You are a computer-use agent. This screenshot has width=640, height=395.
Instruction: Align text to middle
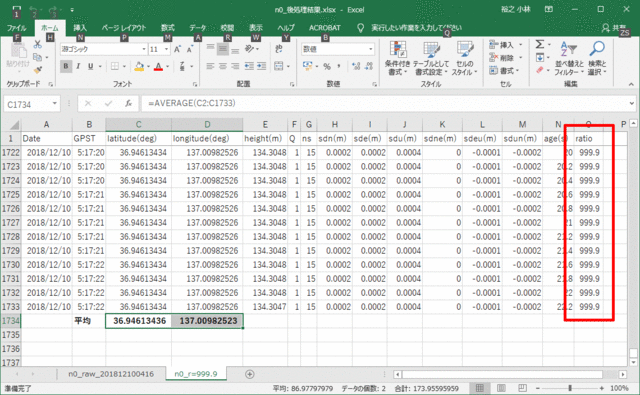pos(223,49)
